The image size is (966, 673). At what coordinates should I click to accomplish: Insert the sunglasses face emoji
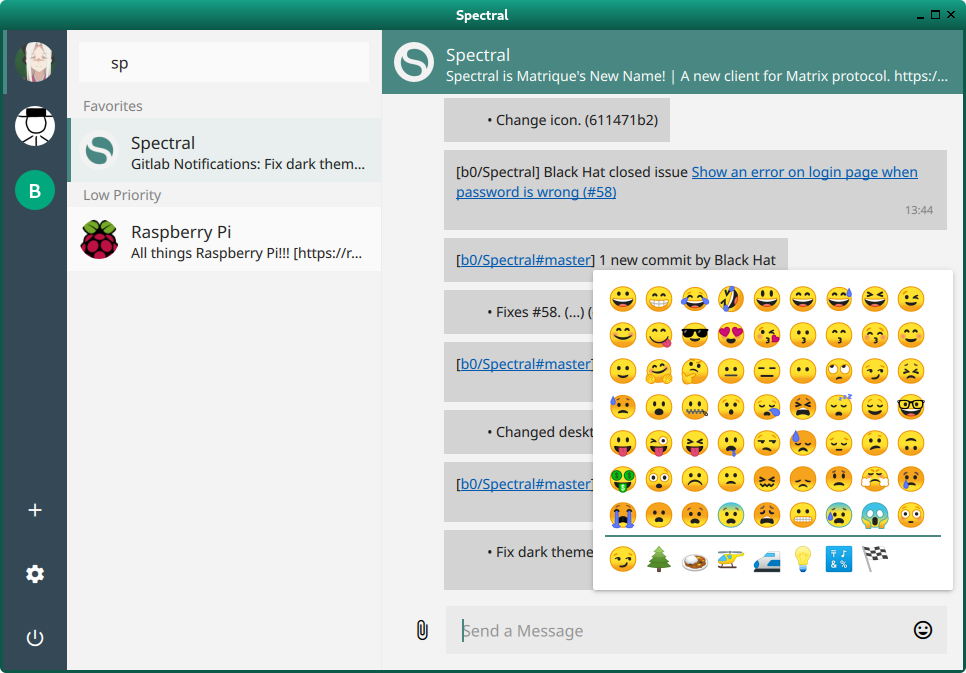click(x=694, y=335)
